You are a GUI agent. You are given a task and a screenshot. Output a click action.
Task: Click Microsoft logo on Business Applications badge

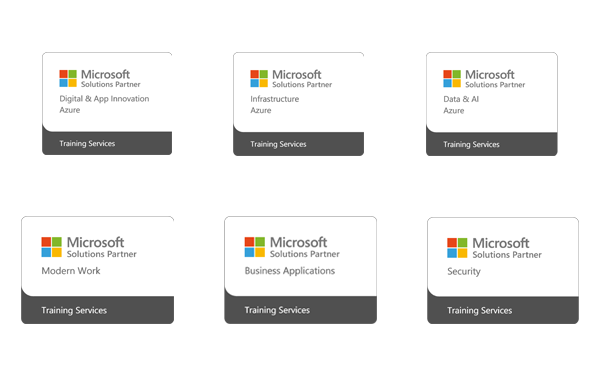click(255, 247)
